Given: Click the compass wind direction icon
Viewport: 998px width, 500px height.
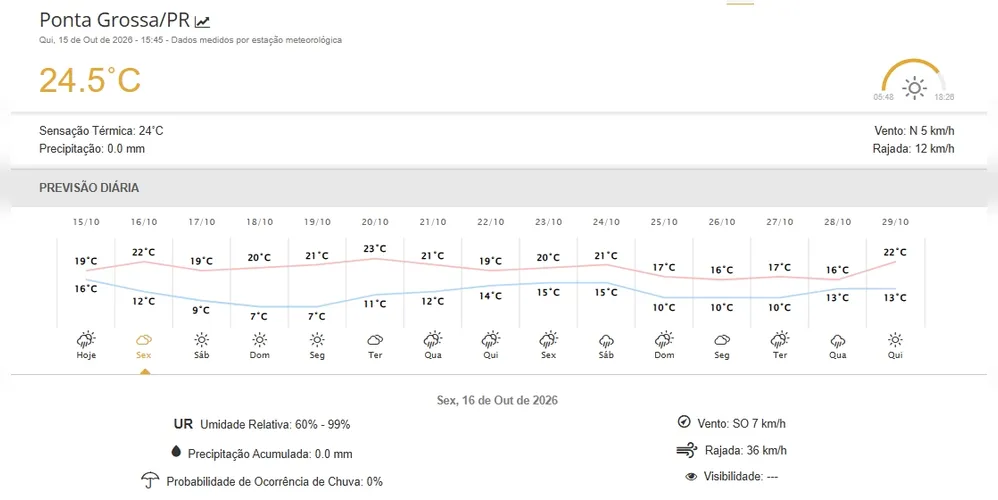Looking at the screenshot, I should (684, 421).
